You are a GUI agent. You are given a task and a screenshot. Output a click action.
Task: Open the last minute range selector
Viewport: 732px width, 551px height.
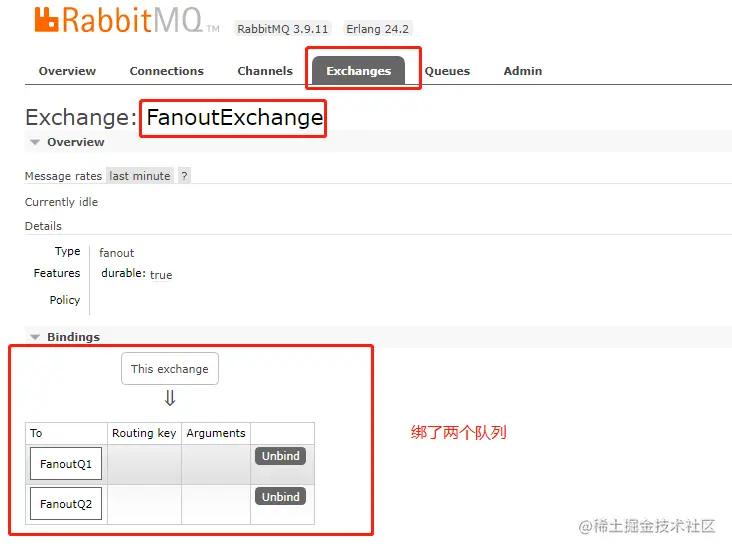pyautogui.click(x=140, y=176)
